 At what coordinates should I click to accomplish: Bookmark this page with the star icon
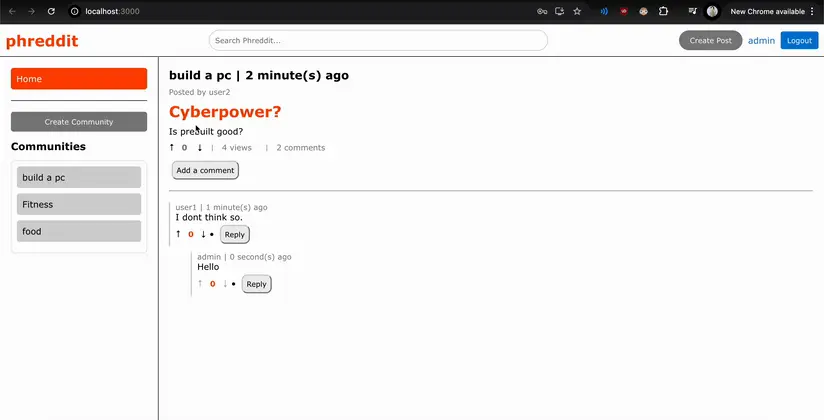(577, 11)
